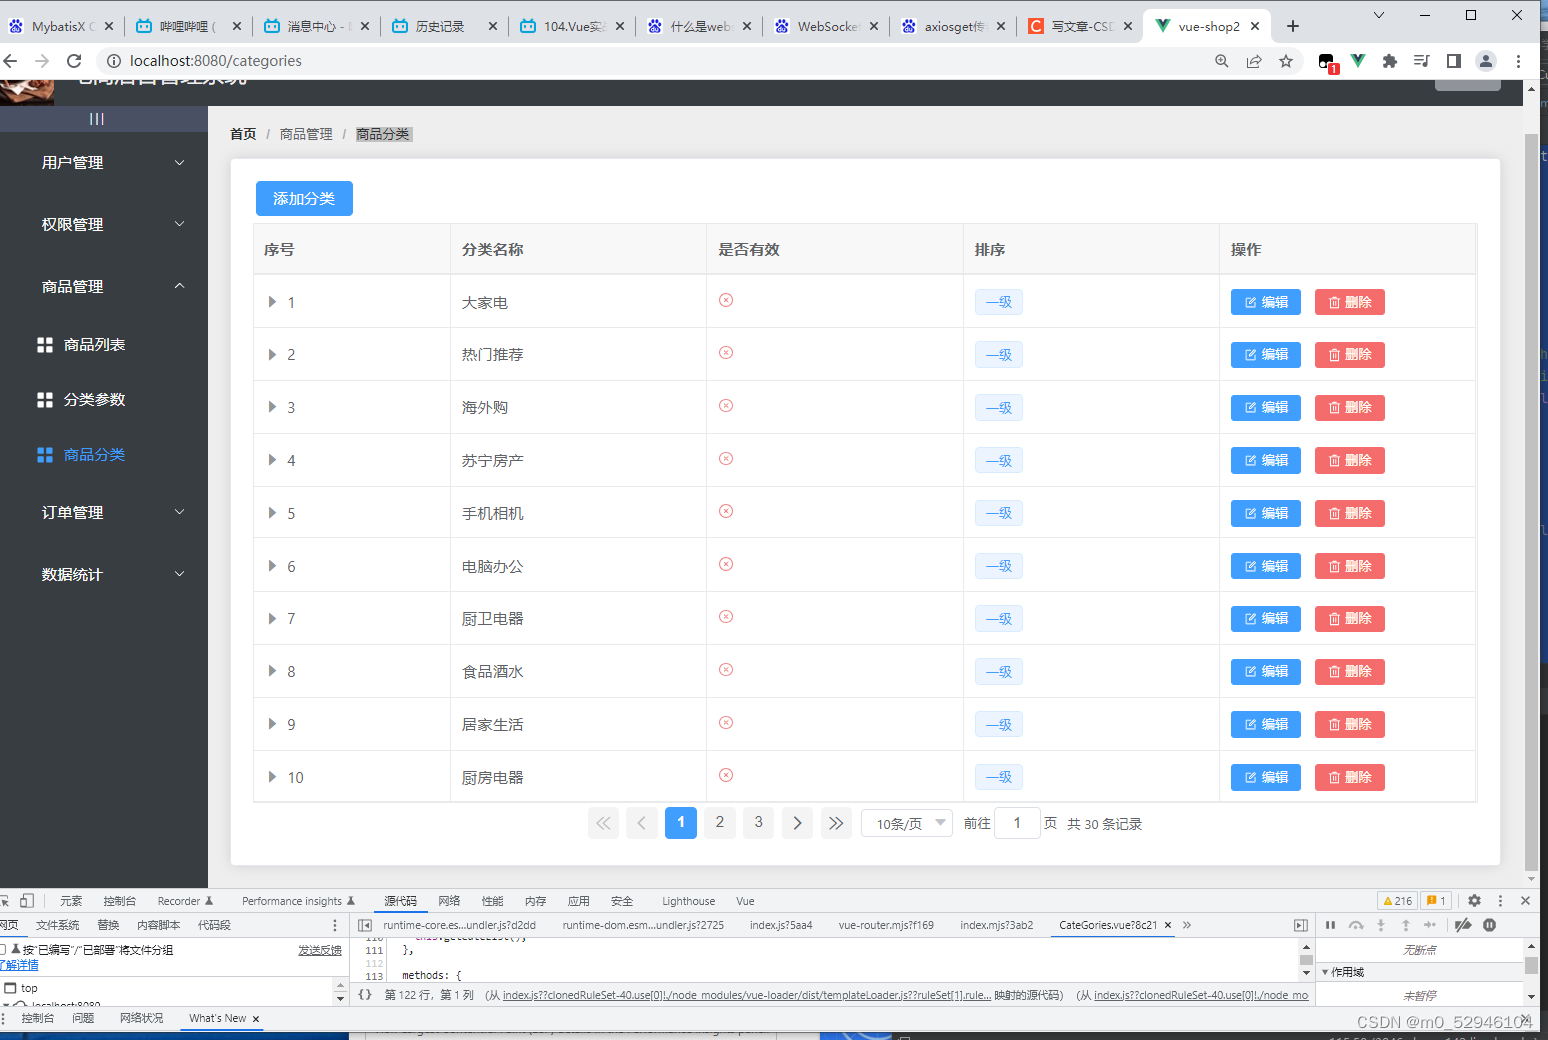Click the grid icon beside 商品列表
The width and height of the screenshot is (1548, 1040).
click(45, 345)
